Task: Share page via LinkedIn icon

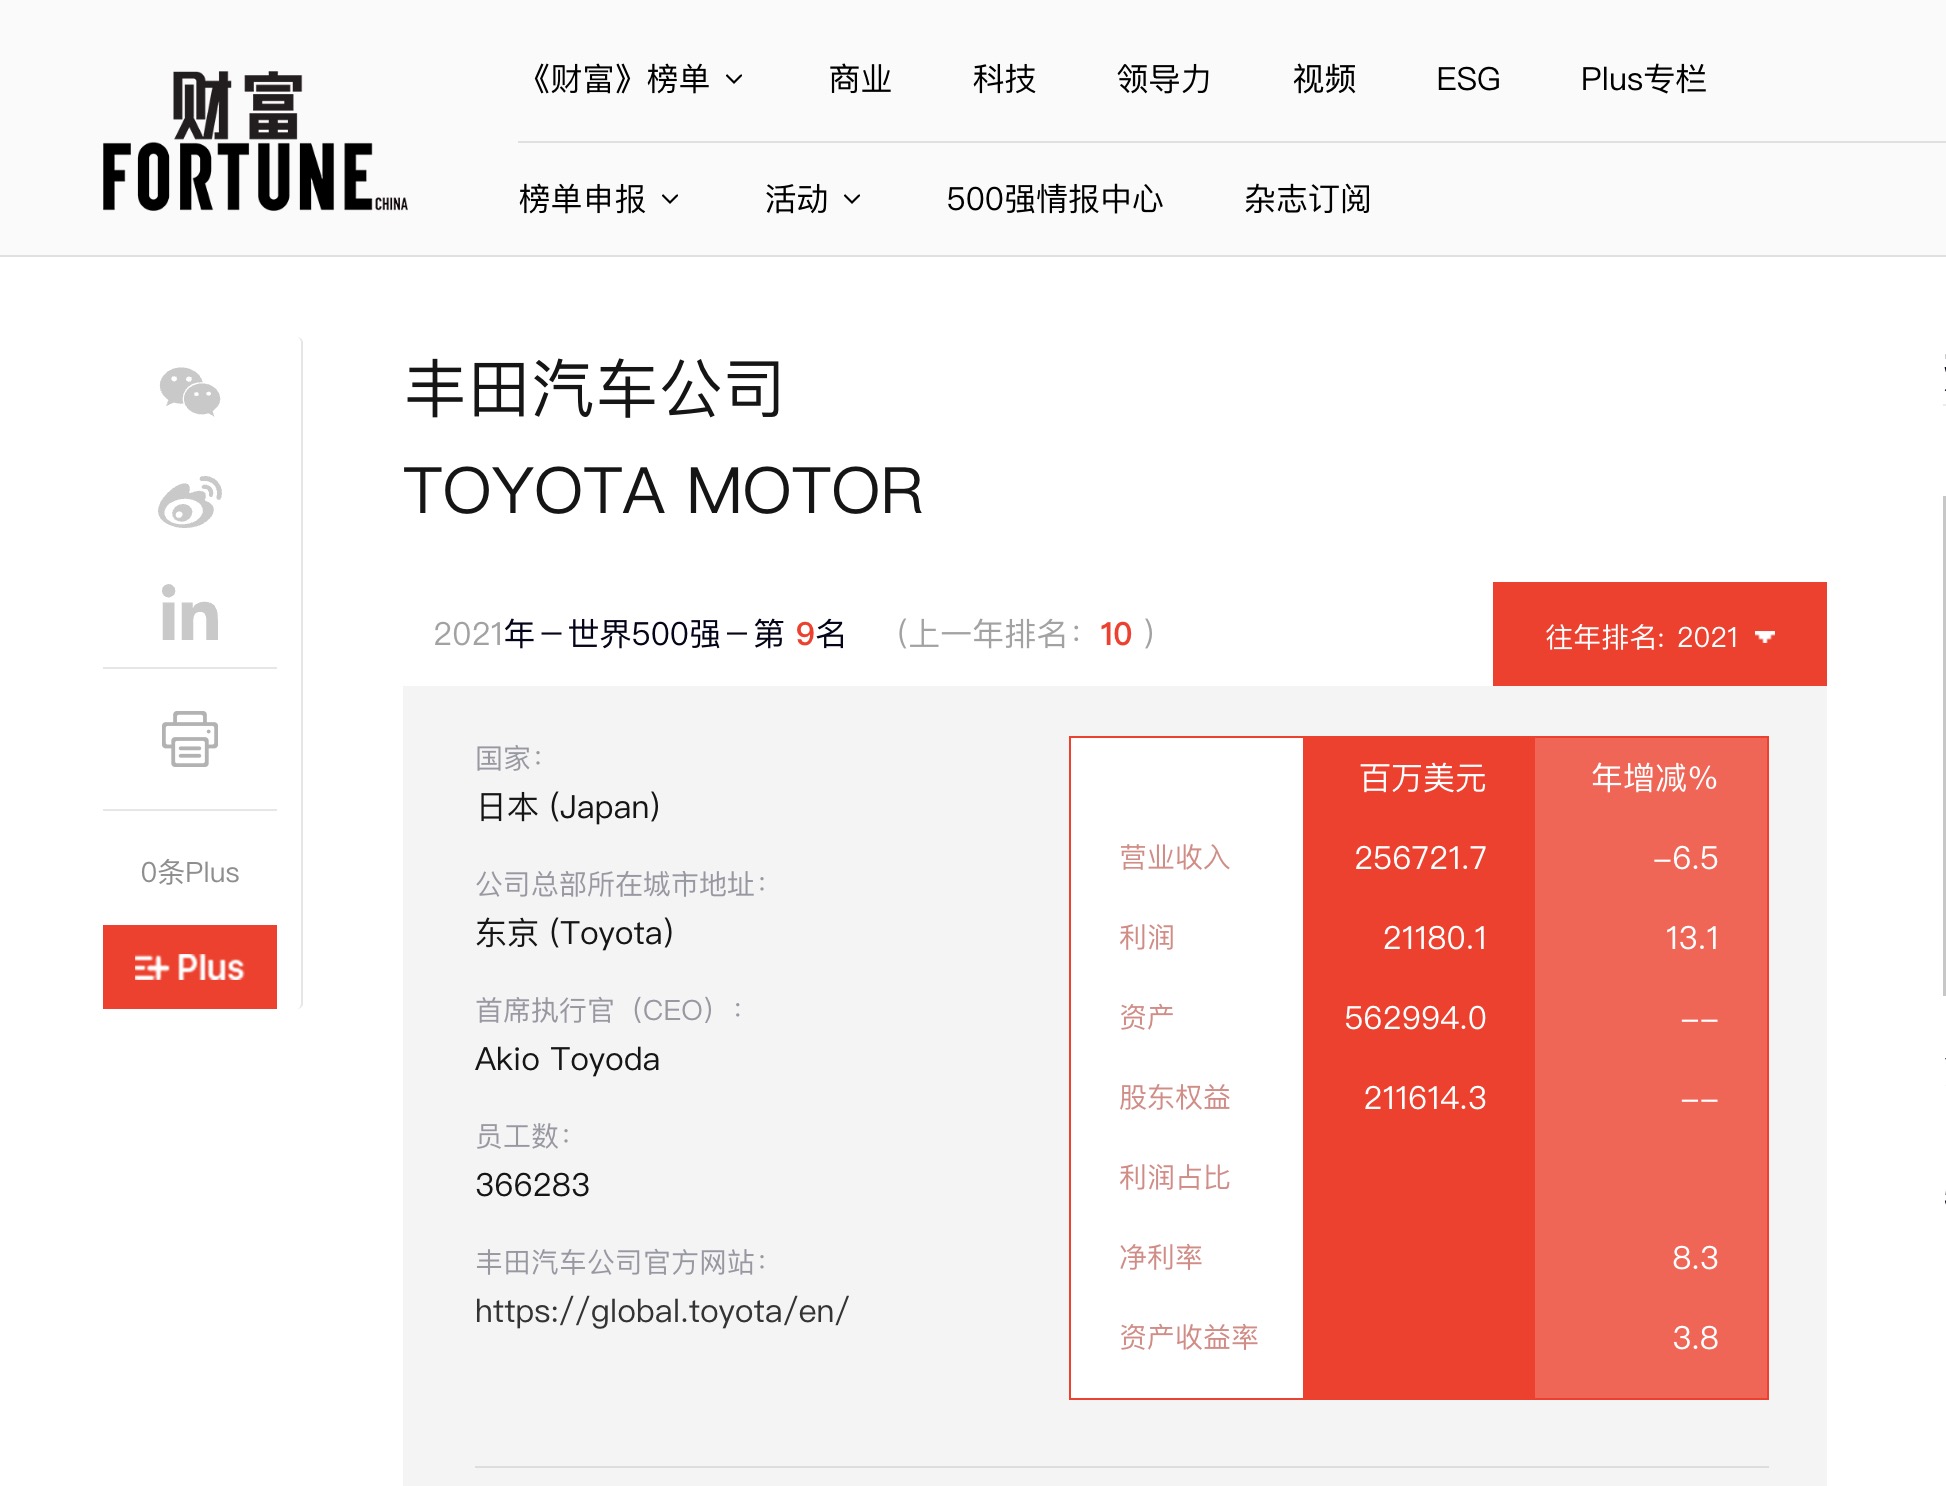Action: click(x=189, y=613)
